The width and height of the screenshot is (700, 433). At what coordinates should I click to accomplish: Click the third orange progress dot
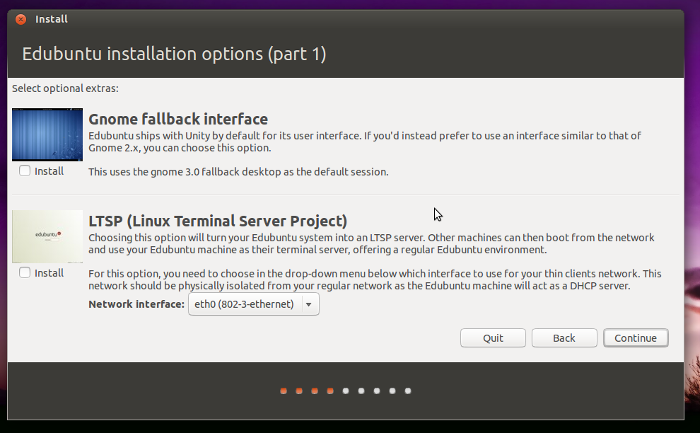point(315,391)
